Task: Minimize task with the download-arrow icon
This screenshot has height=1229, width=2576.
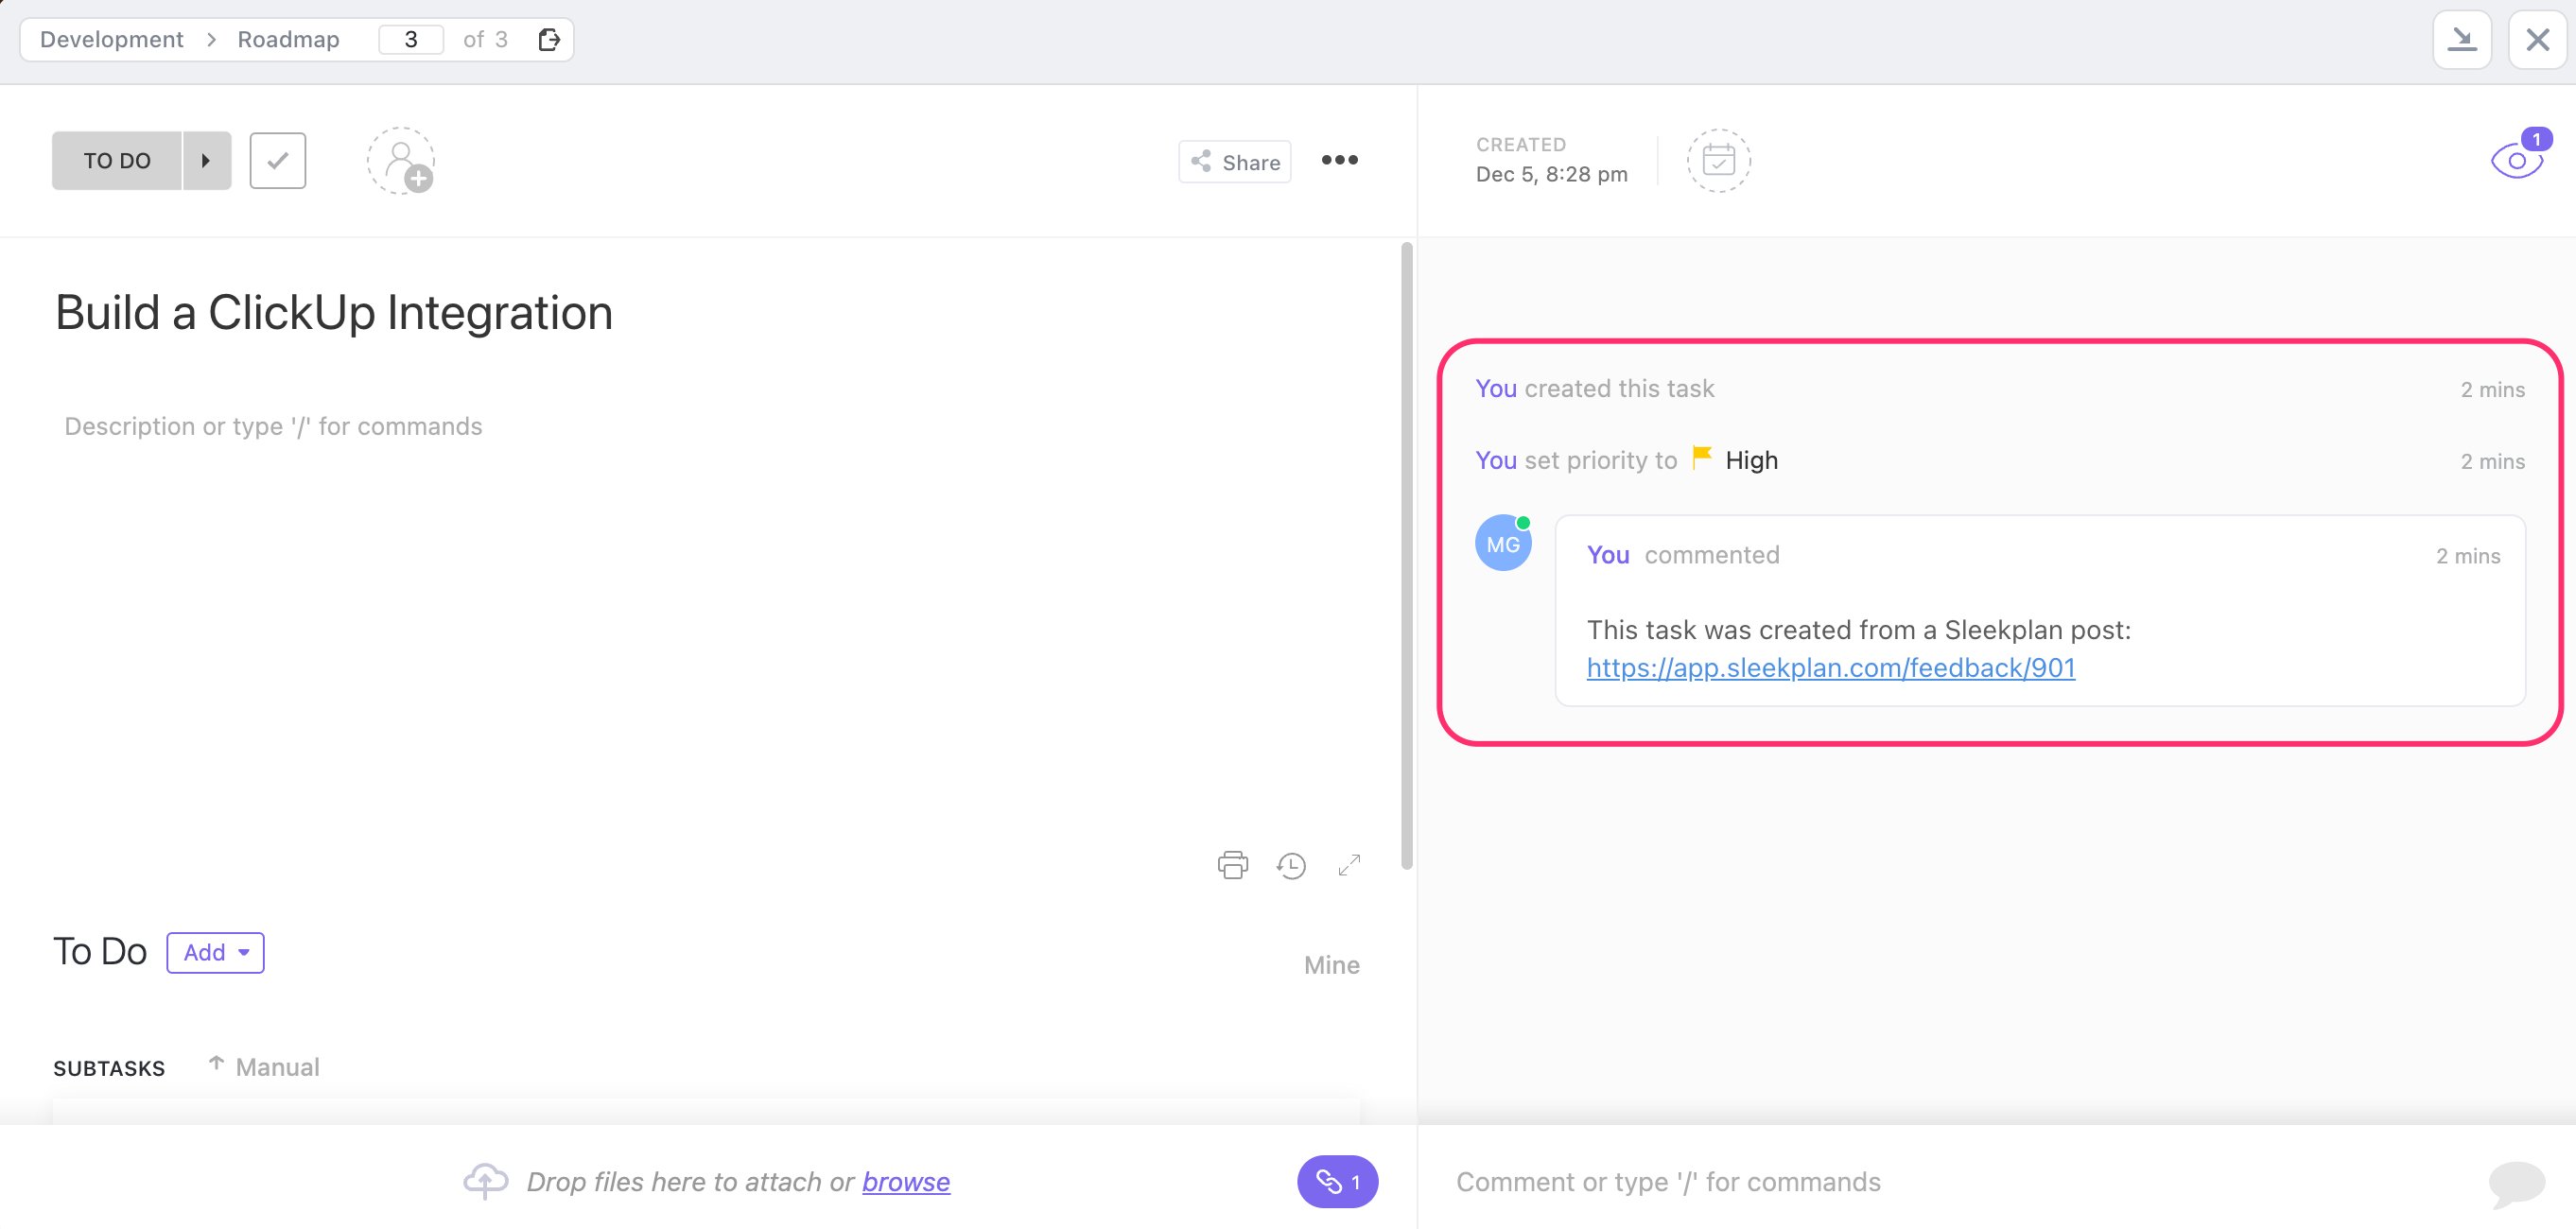Action: click(x=2462, y=40)
